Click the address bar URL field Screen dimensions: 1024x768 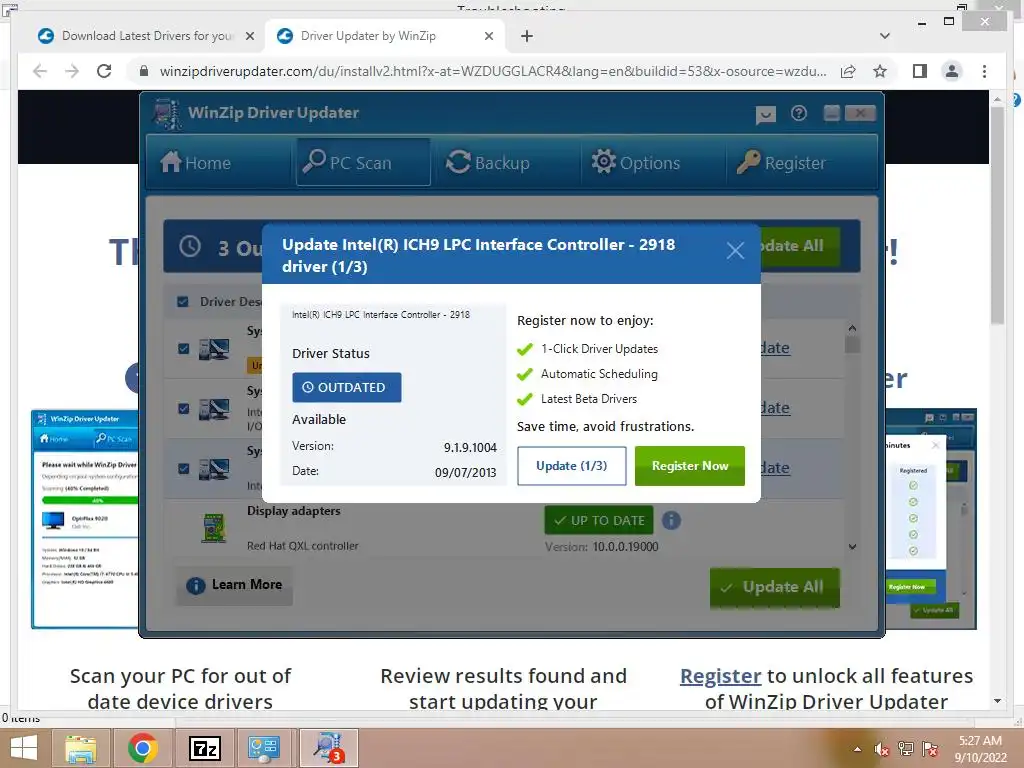(493, 71)
